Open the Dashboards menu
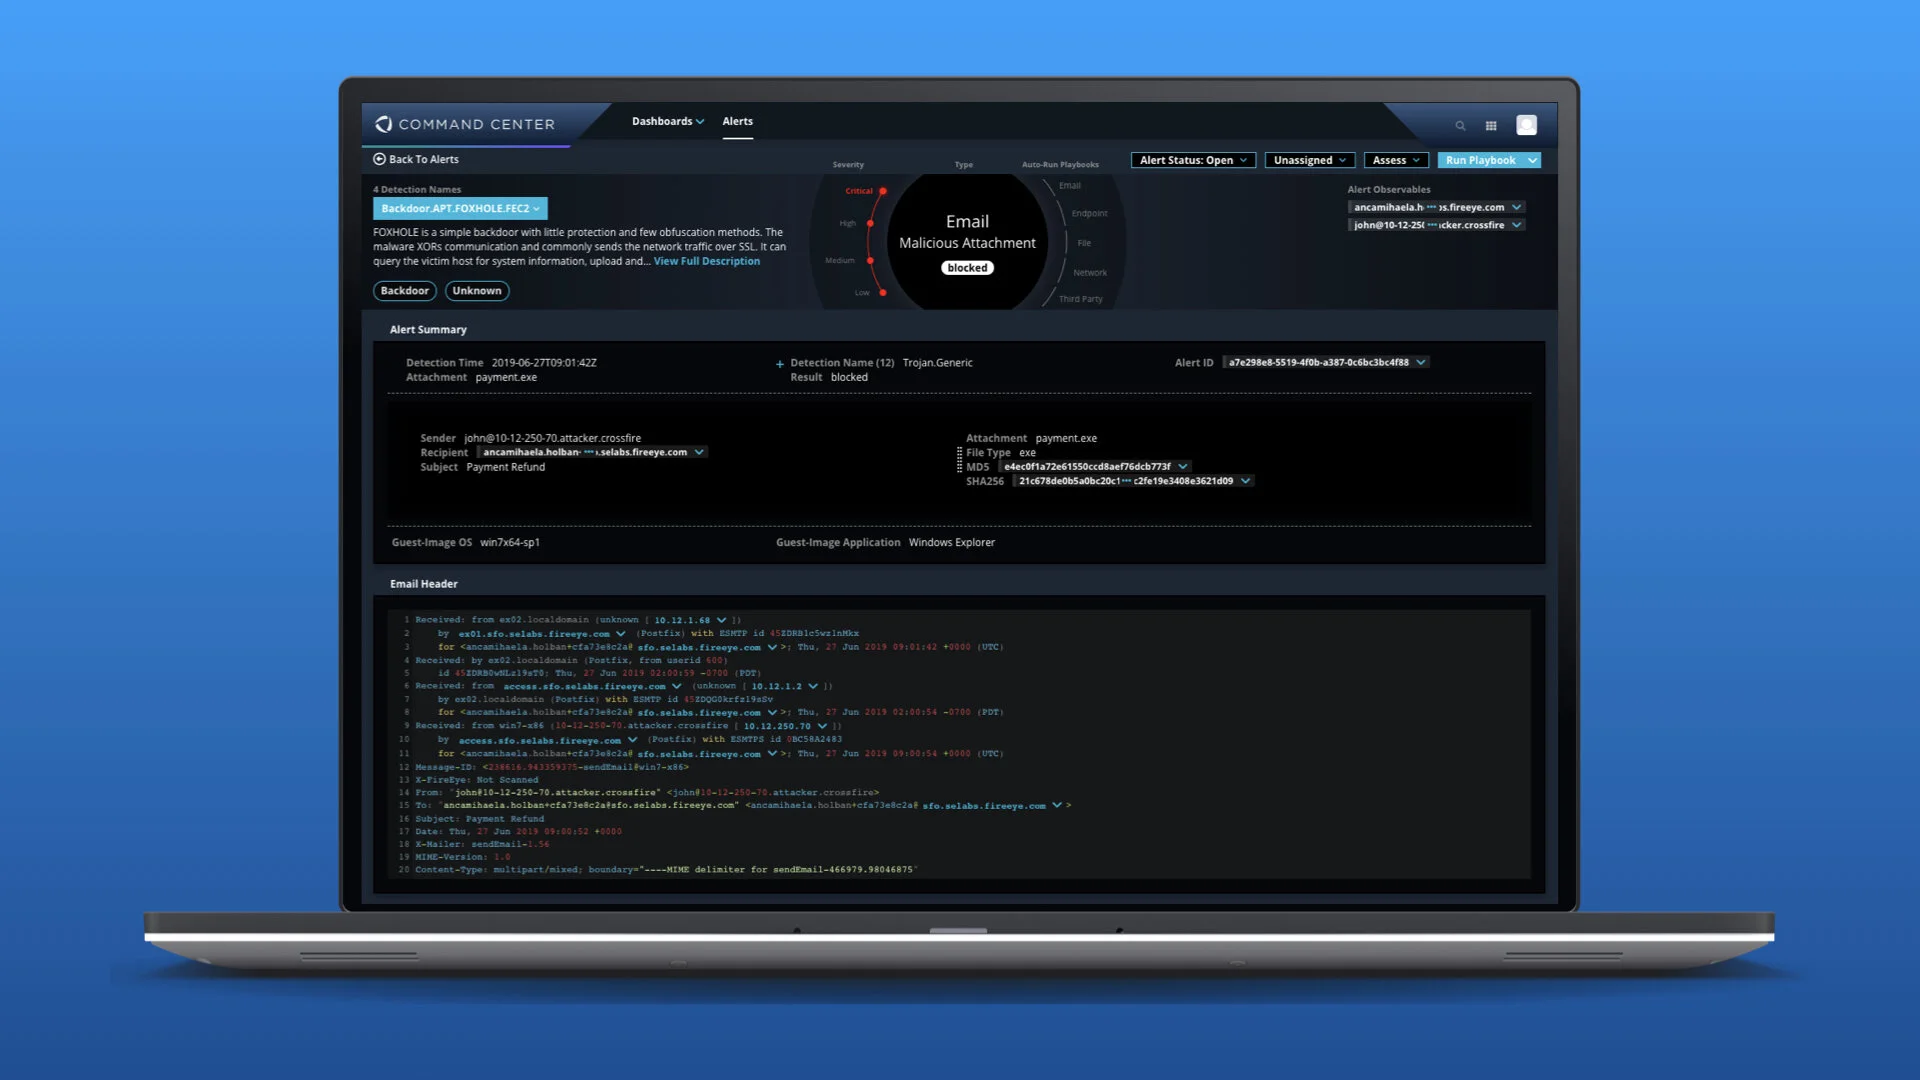1920x1080 pixels. tap(667, 121)
